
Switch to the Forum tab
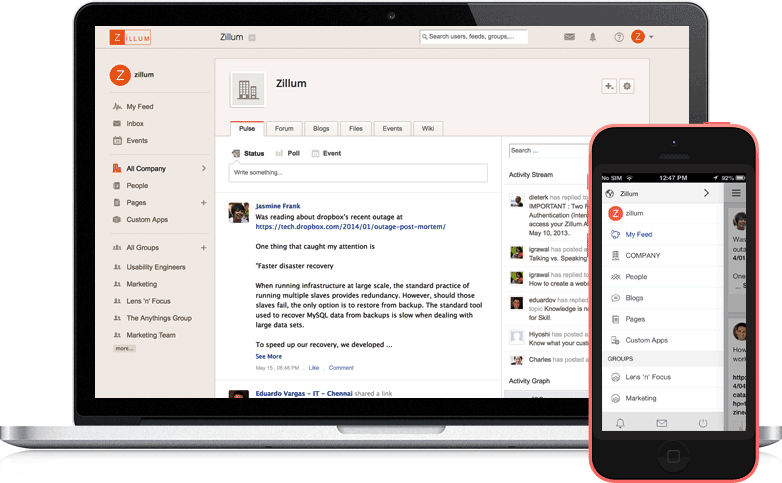pyautogui.click(x=284, y=128)
